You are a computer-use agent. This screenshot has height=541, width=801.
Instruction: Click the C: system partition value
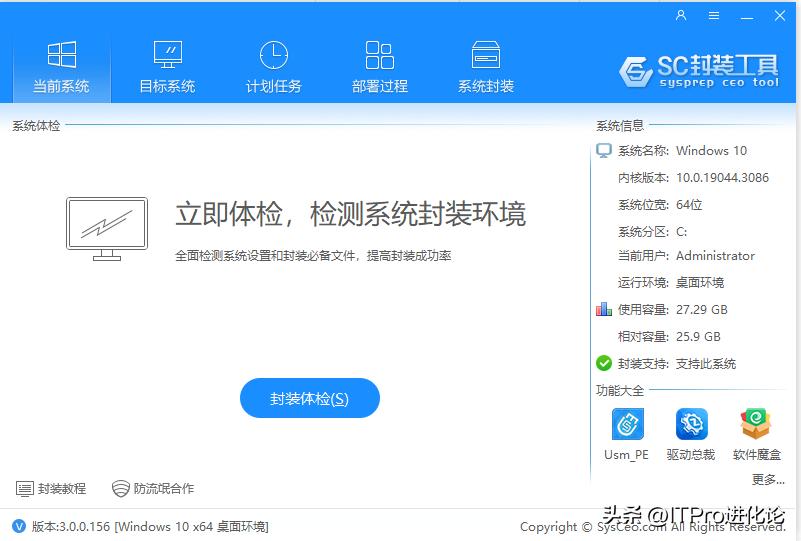[x=681, y=232]
